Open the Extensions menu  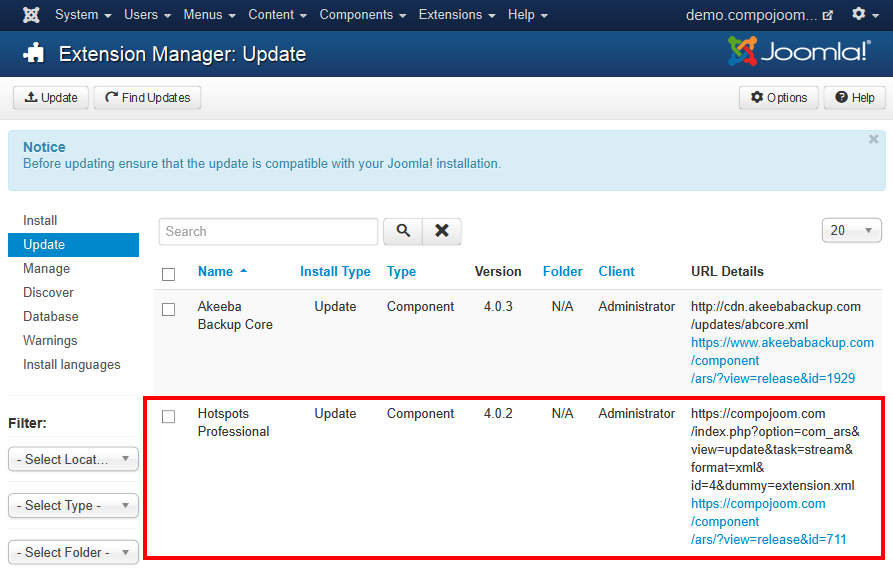(x=457, y=15)
